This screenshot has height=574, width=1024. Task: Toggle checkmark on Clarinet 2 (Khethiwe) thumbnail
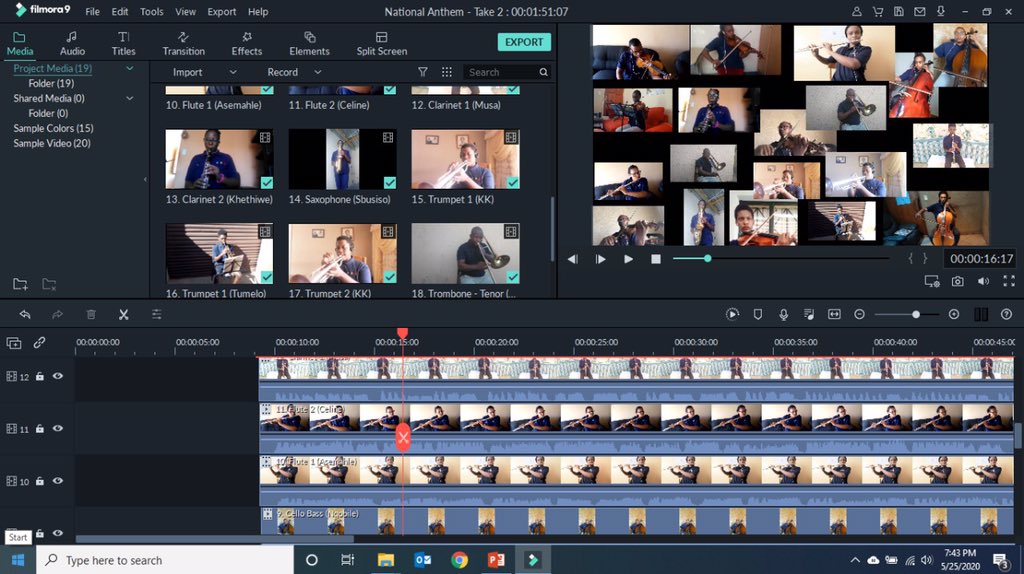point(266,182)
